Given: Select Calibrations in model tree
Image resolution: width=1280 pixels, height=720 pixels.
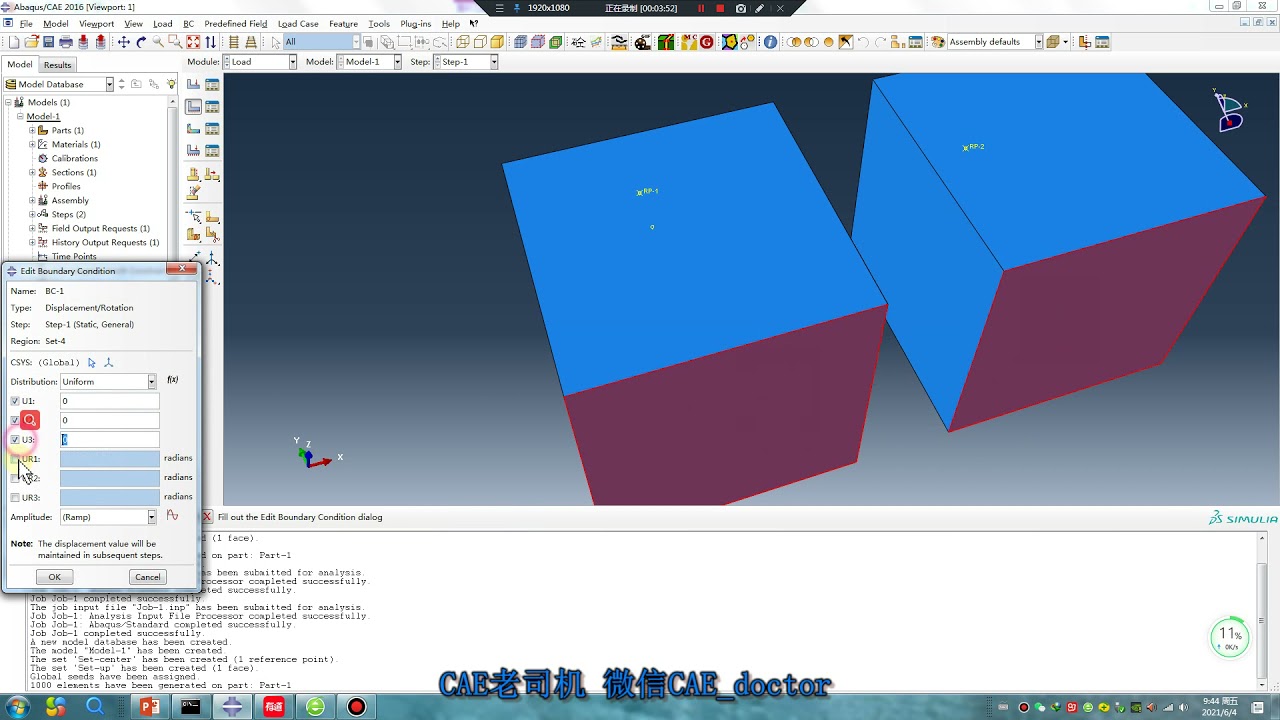Looking at the screenshot, I should 75,158.
